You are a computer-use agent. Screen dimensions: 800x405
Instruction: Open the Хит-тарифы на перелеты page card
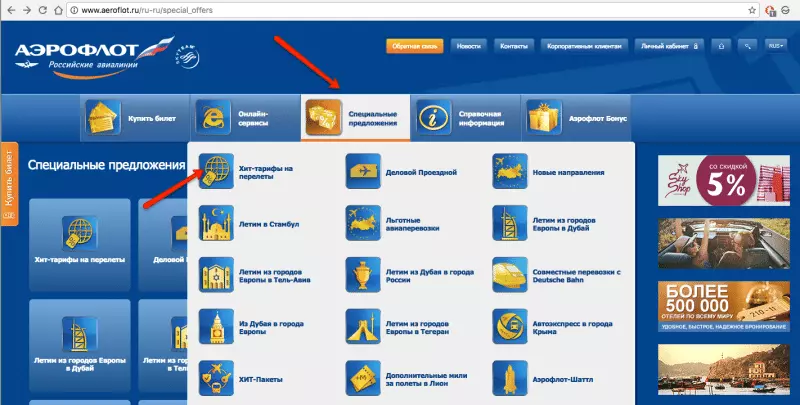(80, 245)
